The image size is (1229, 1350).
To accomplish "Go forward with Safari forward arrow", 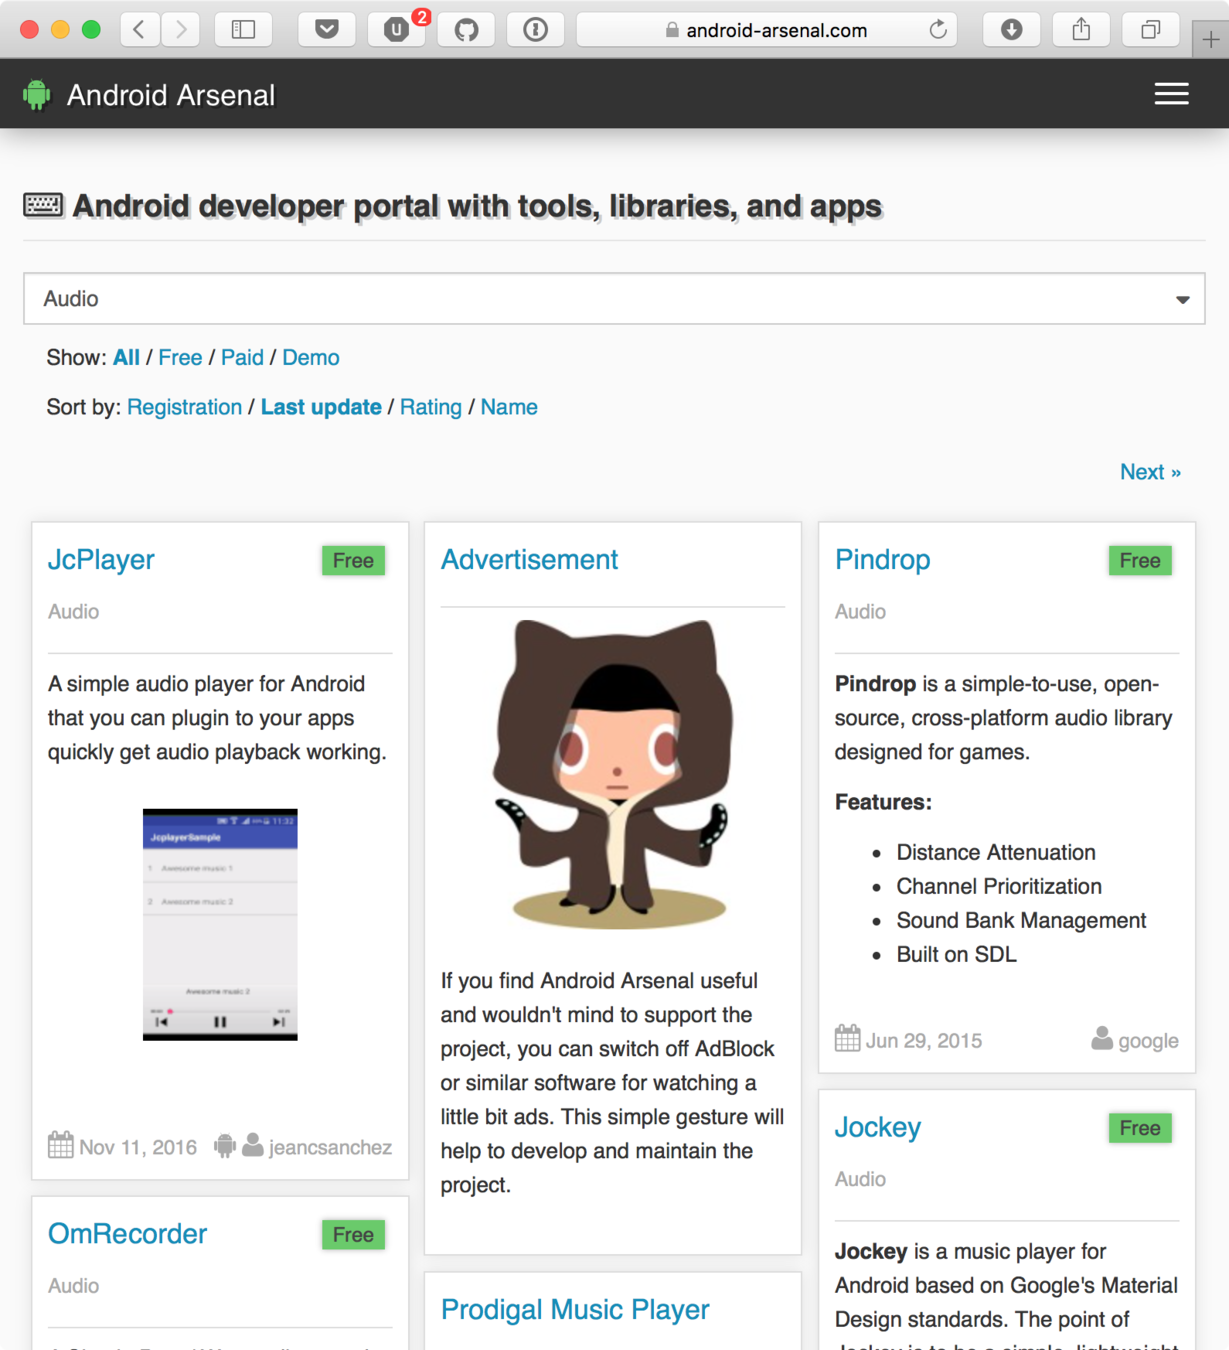I will click(180, 30).
